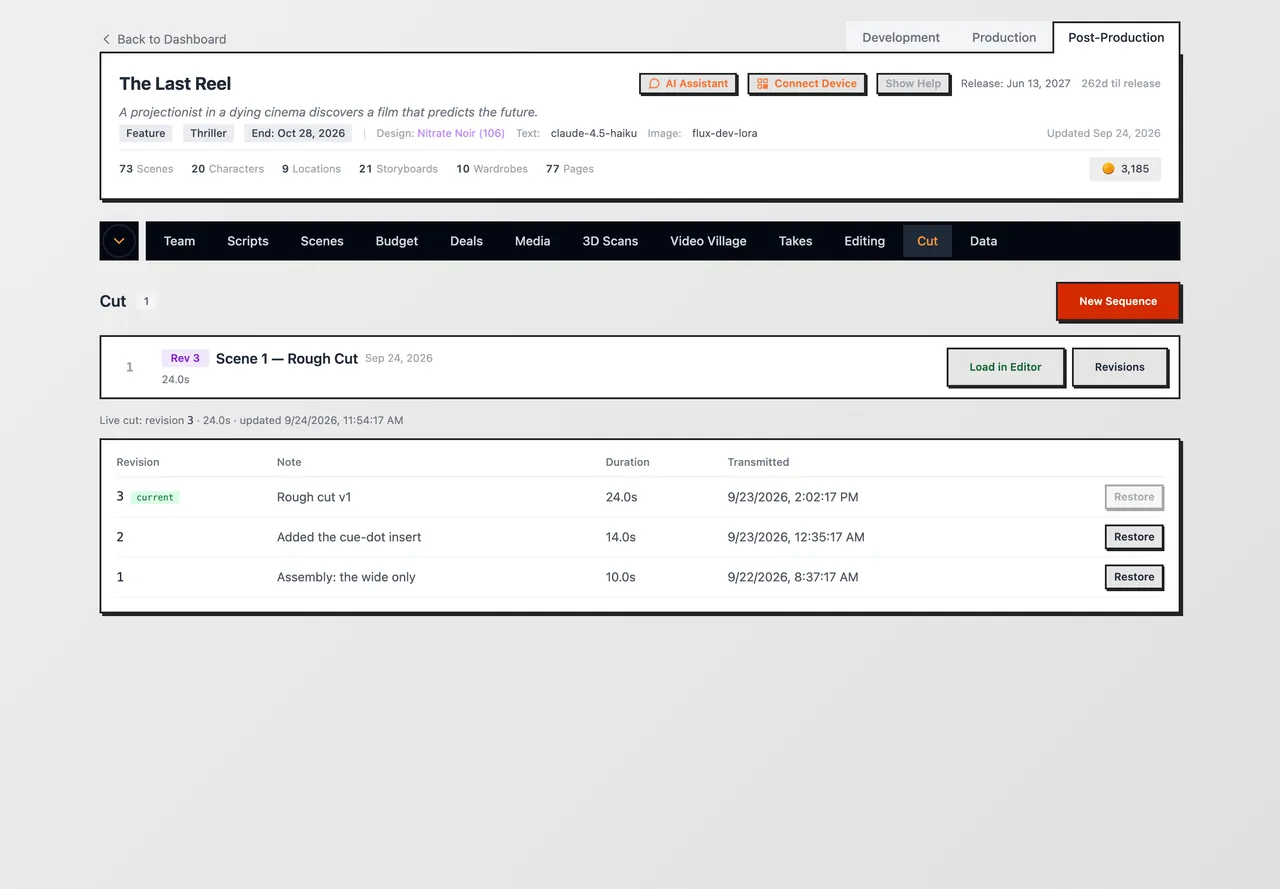This screenshot has height=889, width=1280.
Task: Click the 14.0s duration cell
Action: coord(620,537)
